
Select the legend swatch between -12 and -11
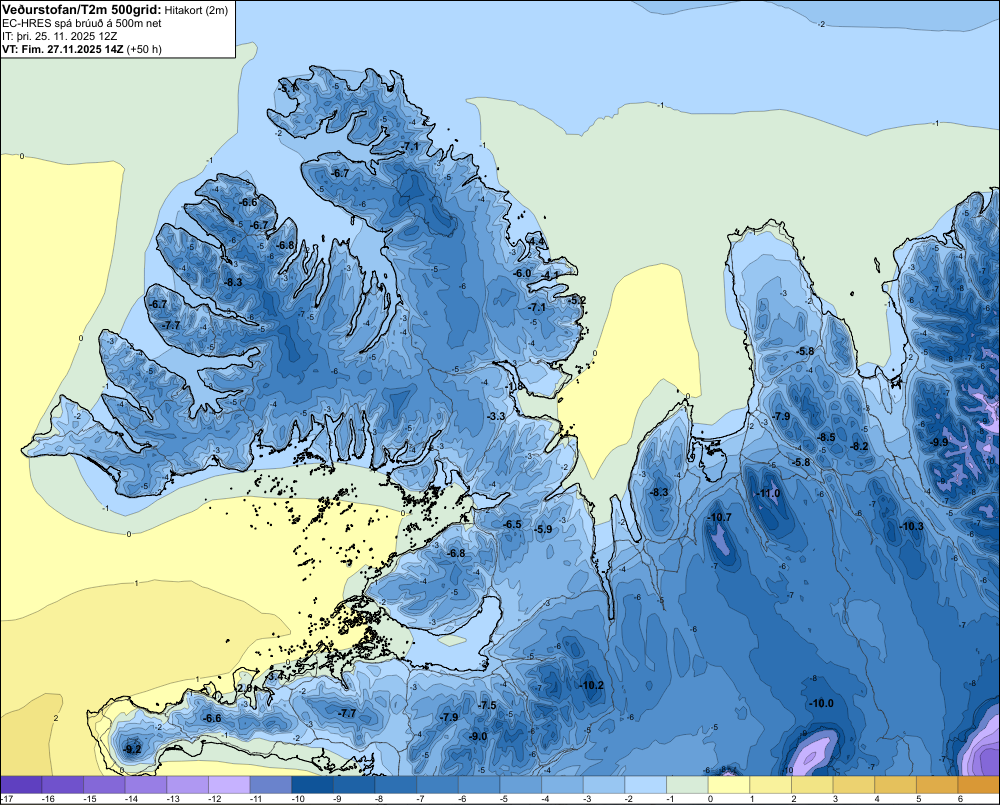pos(229,785)
